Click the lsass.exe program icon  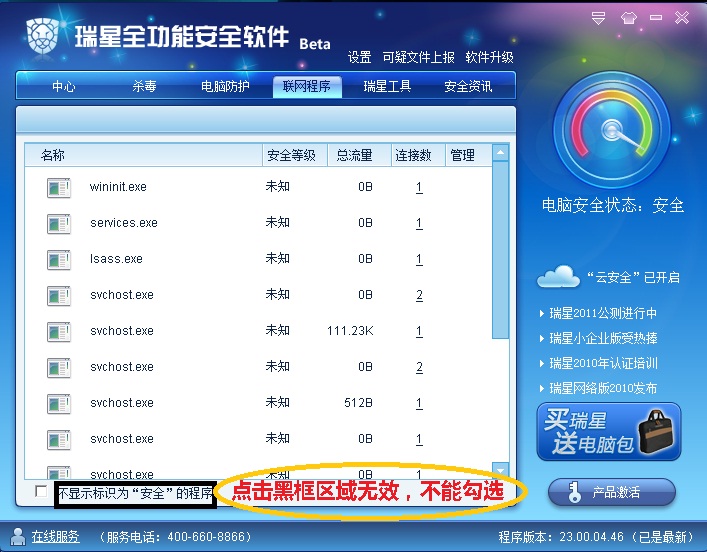59,260
